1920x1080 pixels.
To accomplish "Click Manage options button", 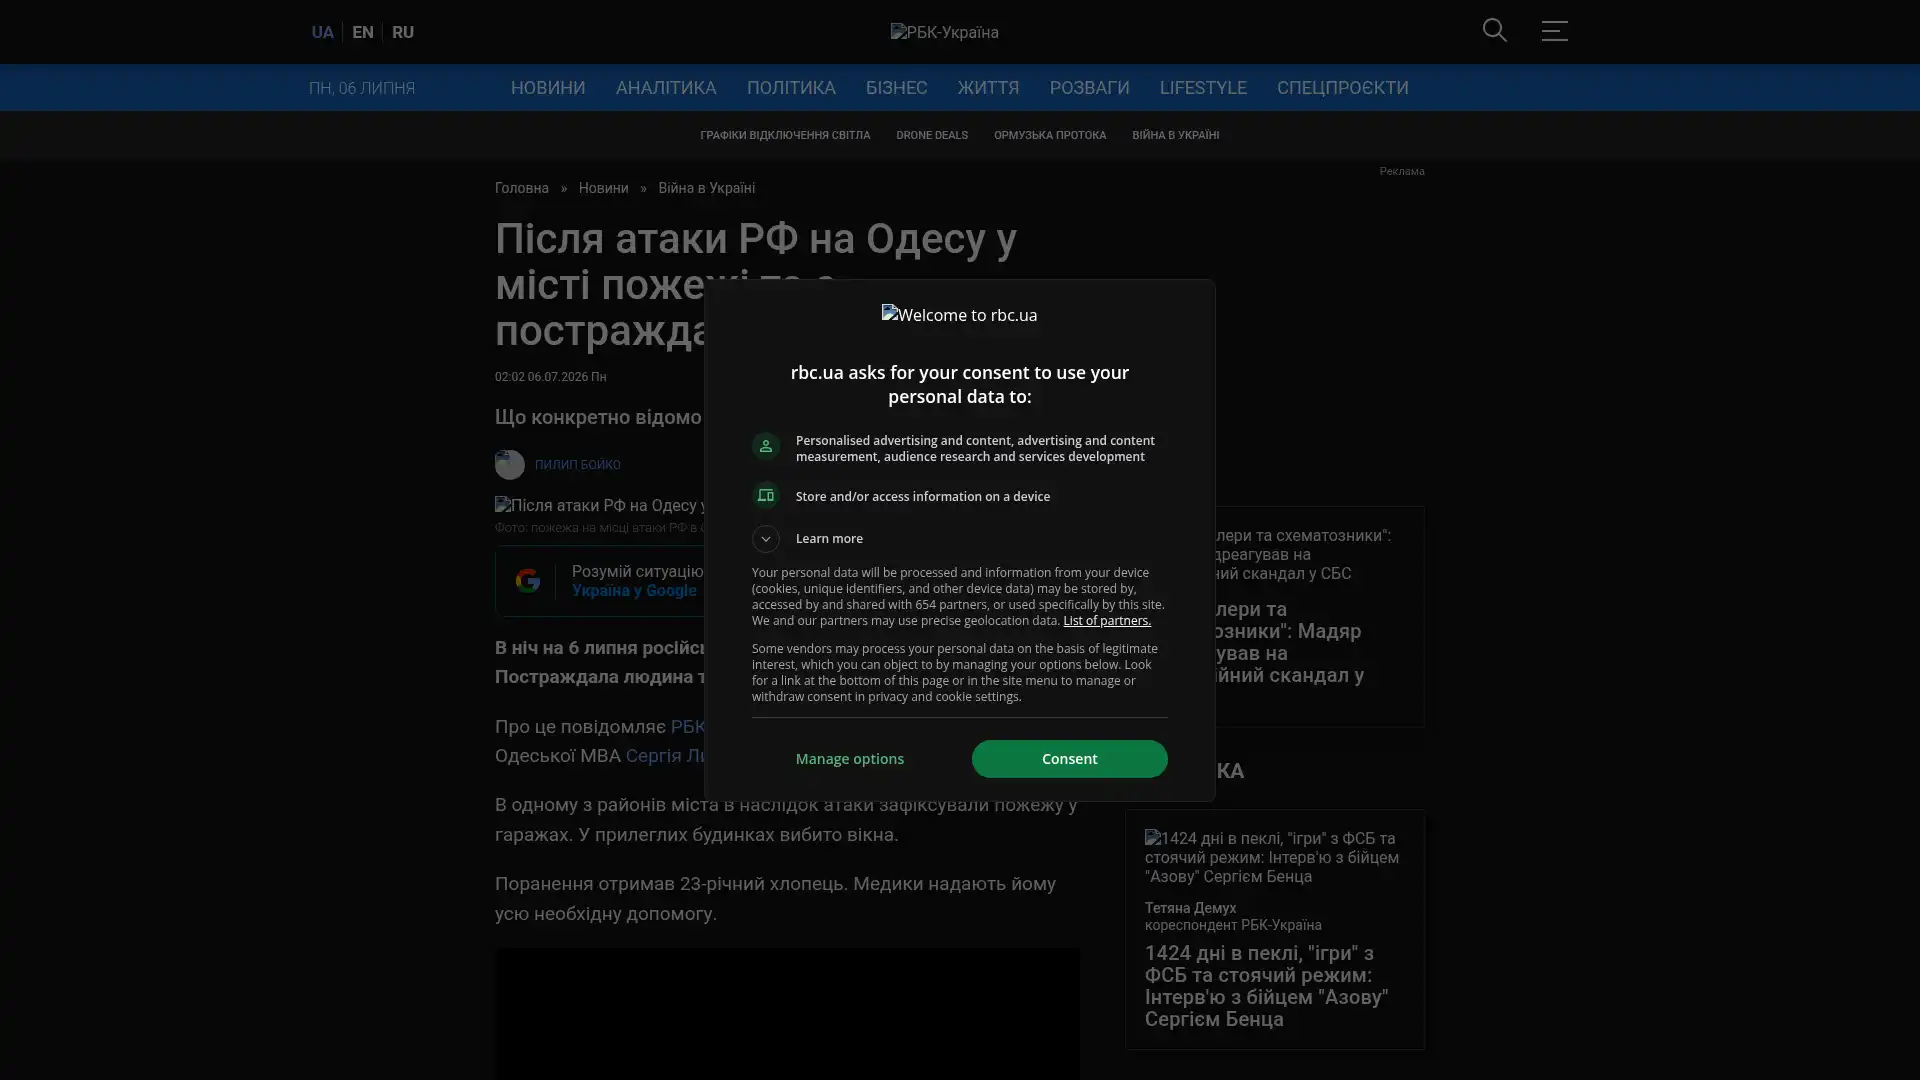I will 850,759.
